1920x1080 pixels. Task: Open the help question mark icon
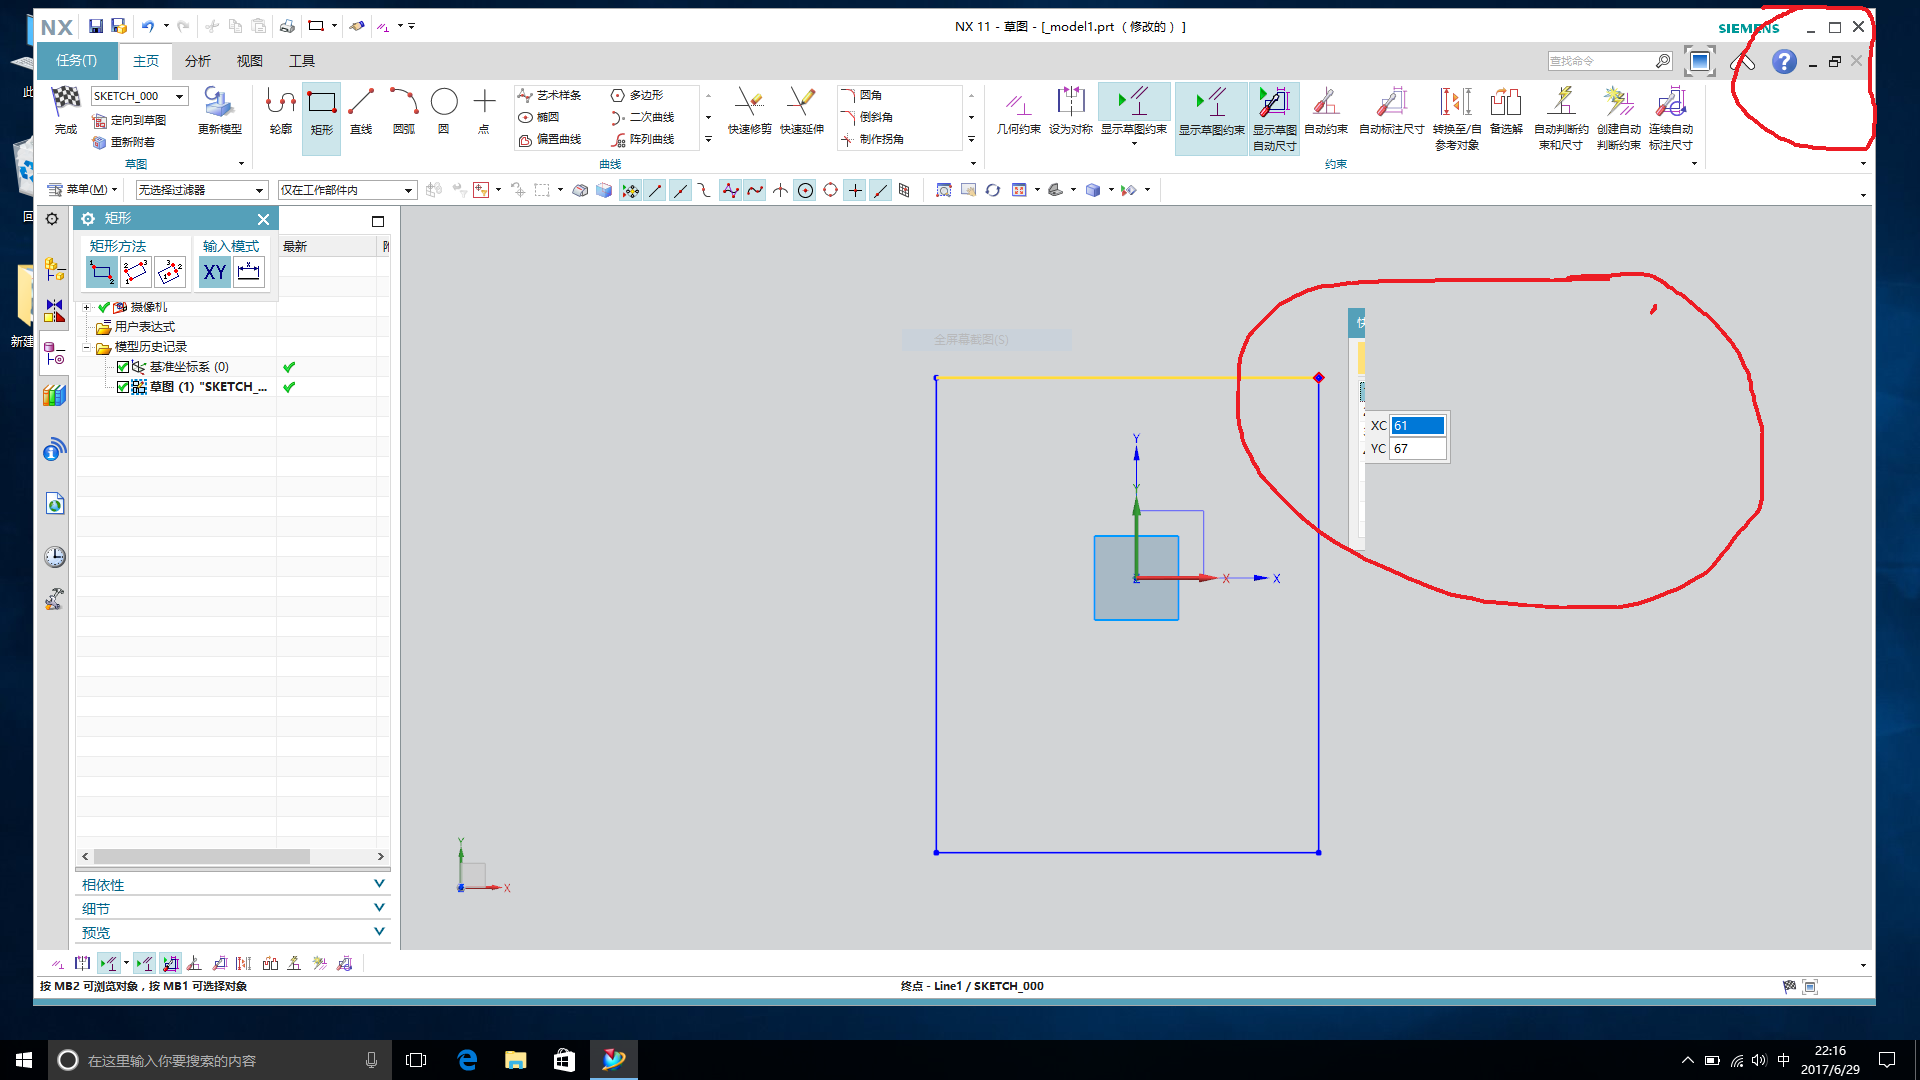click(x=1784, y=62)
